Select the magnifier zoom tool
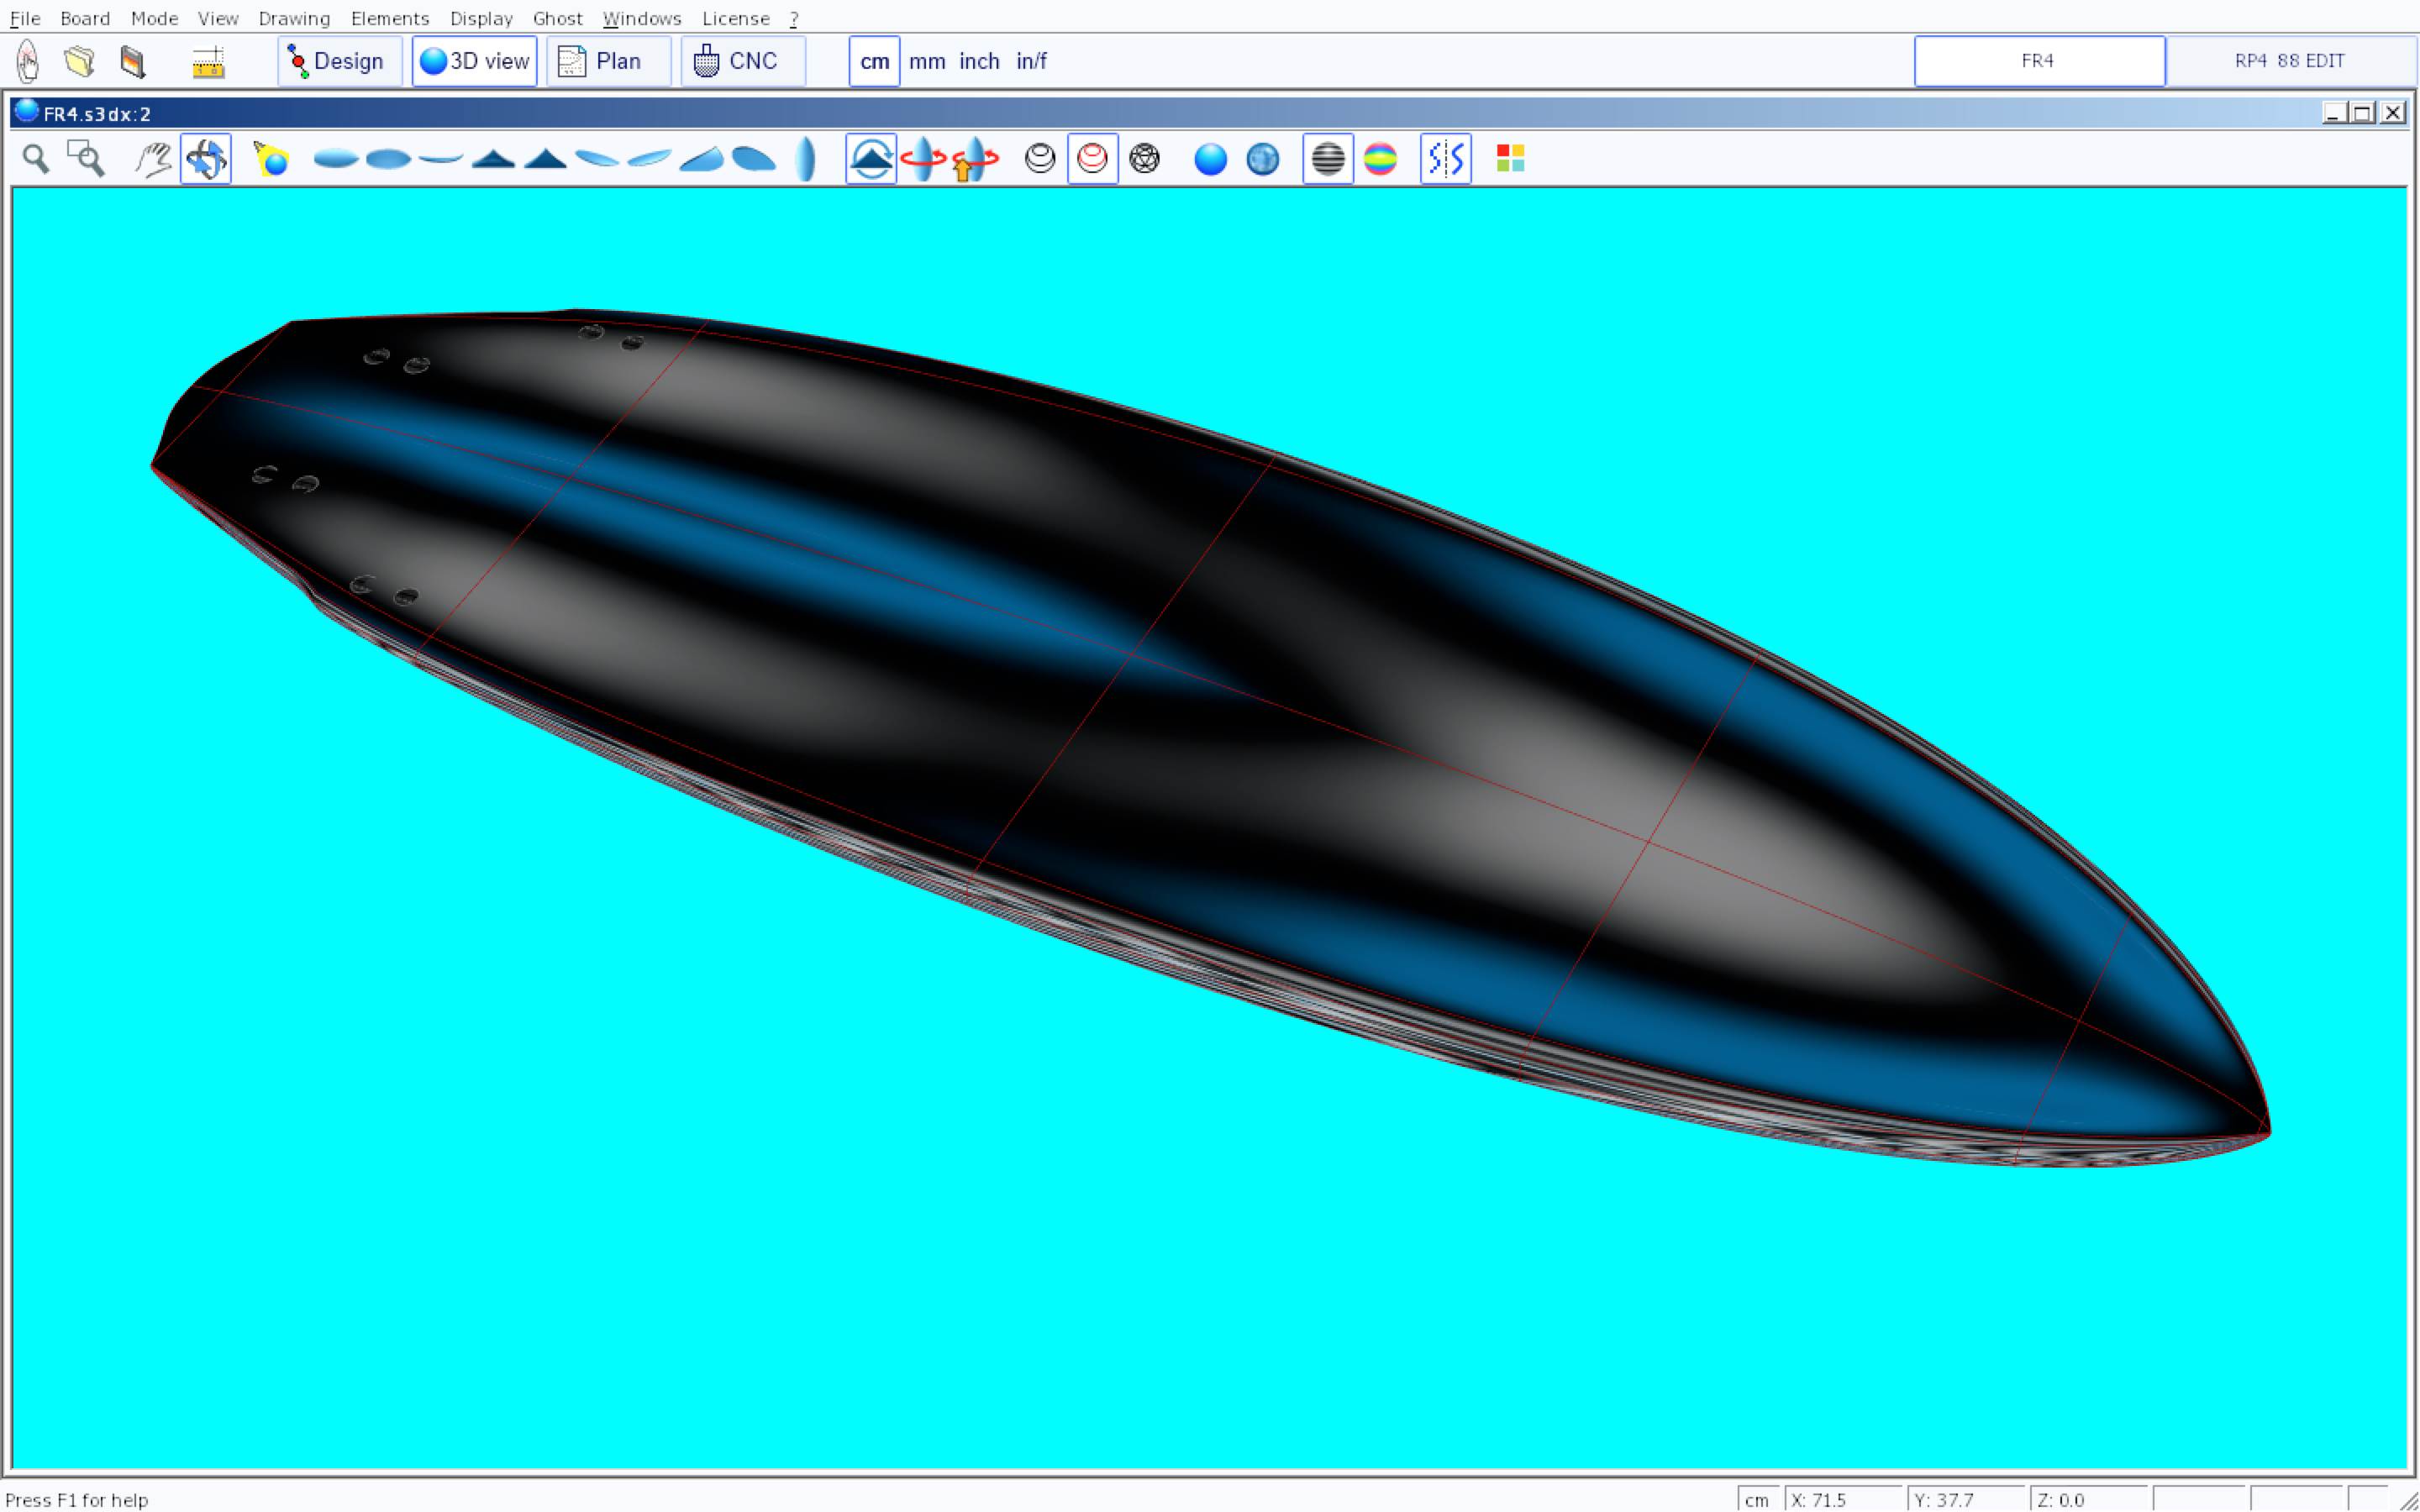Screen dimensions: 2420x1512 point(36,159)
